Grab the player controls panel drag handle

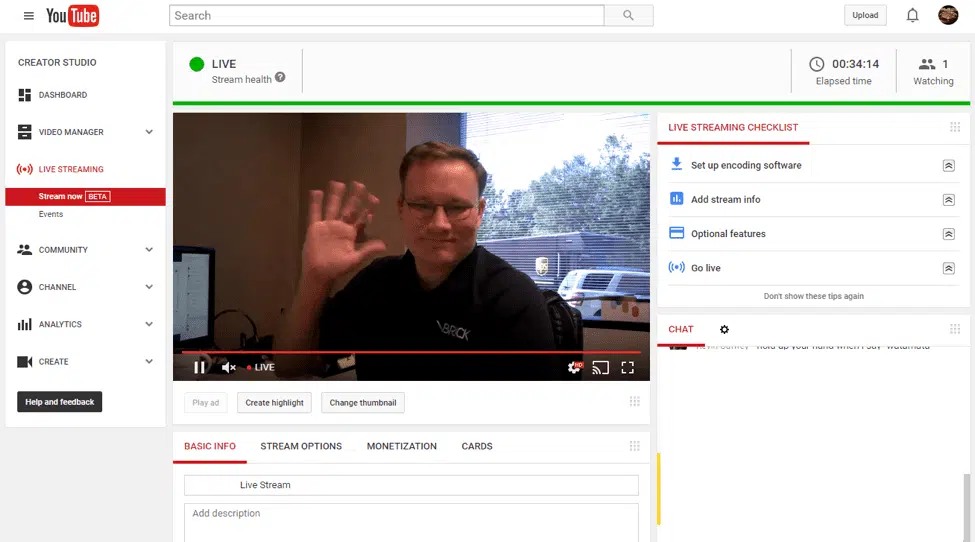(634, 402)
